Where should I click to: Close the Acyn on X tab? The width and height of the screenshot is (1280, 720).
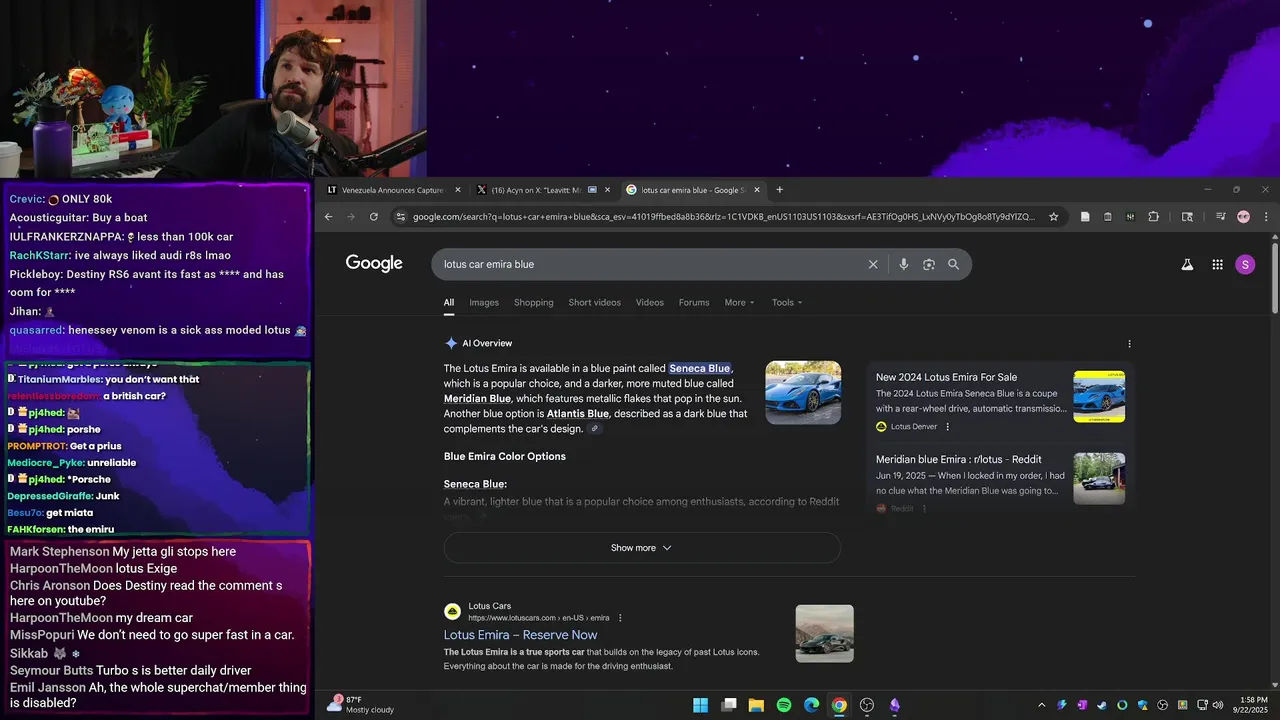(607, 190)
